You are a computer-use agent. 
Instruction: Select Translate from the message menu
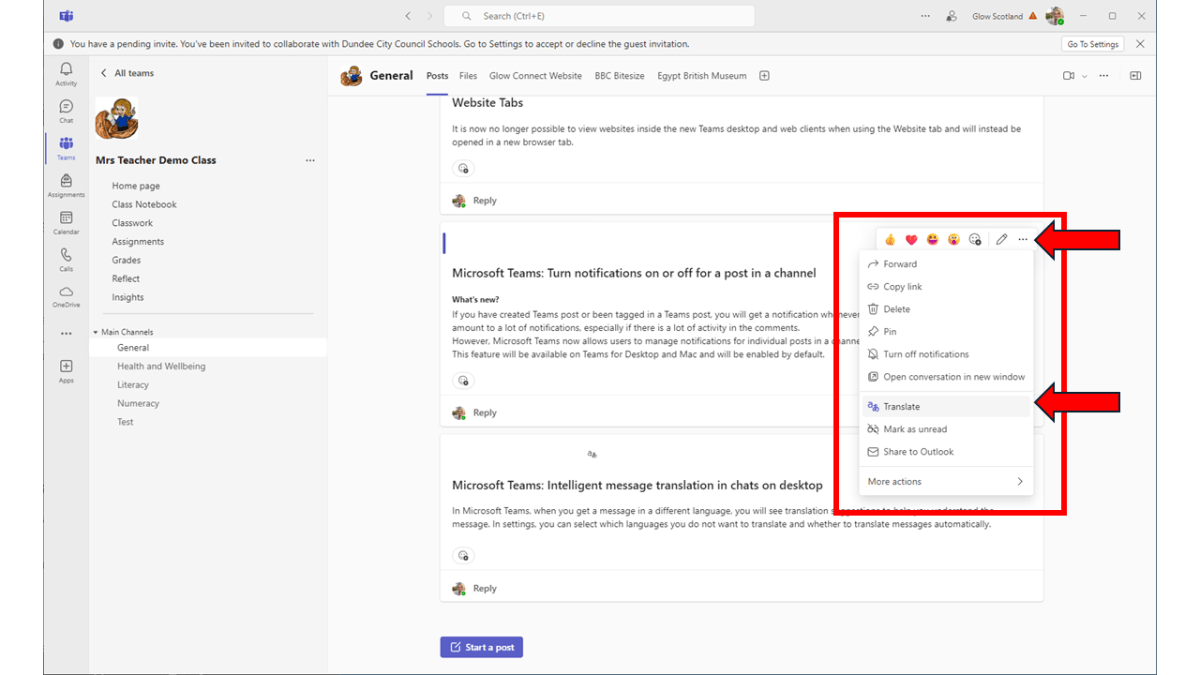[903, 406]
